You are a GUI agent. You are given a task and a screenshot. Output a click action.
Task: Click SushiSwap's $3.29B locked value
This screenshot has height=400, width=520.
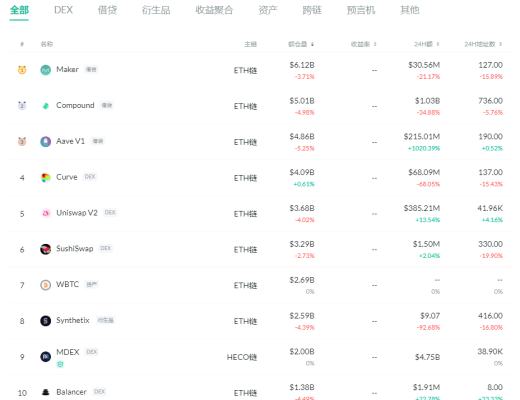pyautogui.click(x=302, y=244)
